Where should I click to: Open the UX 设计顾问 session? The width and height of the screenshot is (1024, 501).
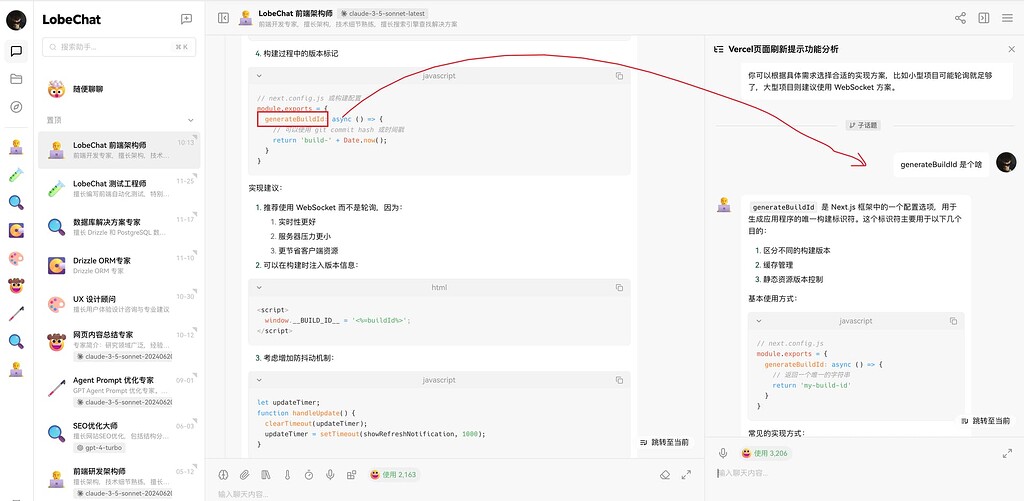119,304
